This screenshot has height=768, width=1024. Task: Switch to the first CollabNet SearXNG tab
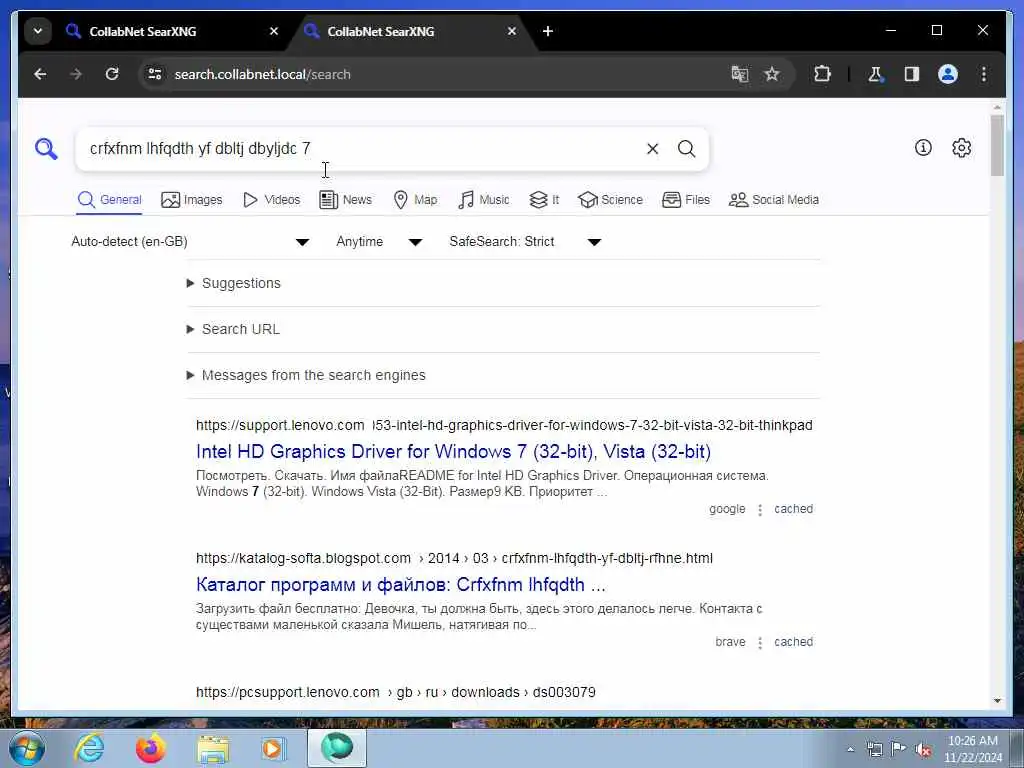pos(172,31)
